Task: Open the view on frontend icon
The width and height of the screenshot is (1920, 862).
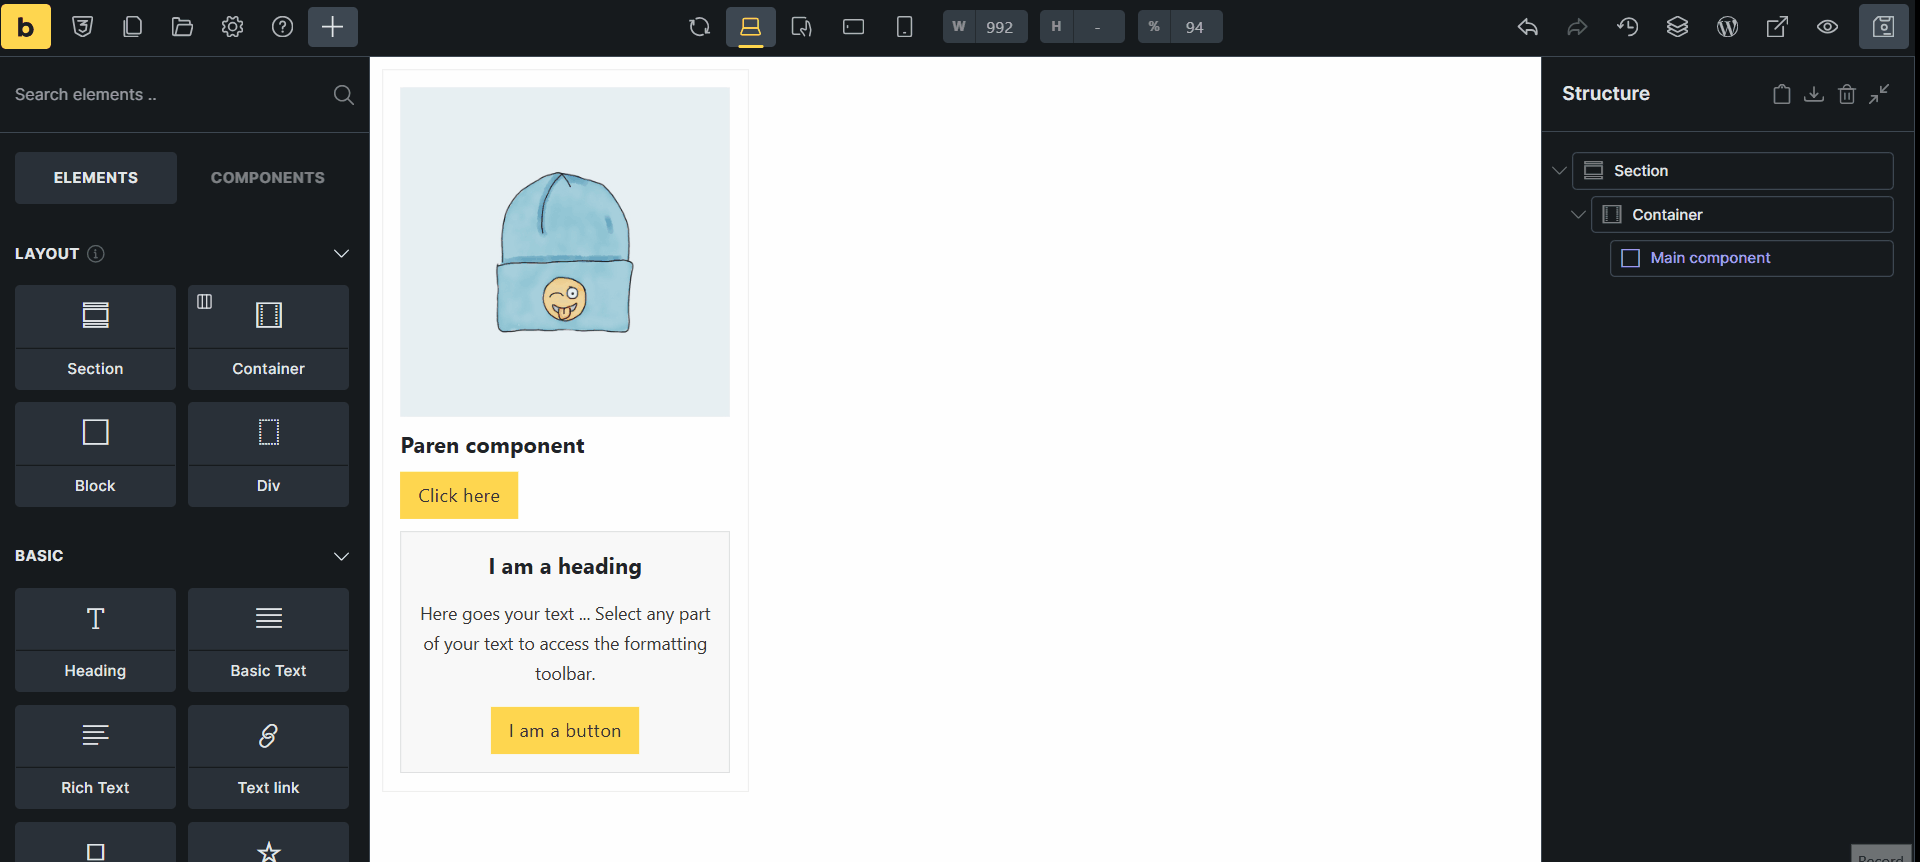Action: [1777, 27]
